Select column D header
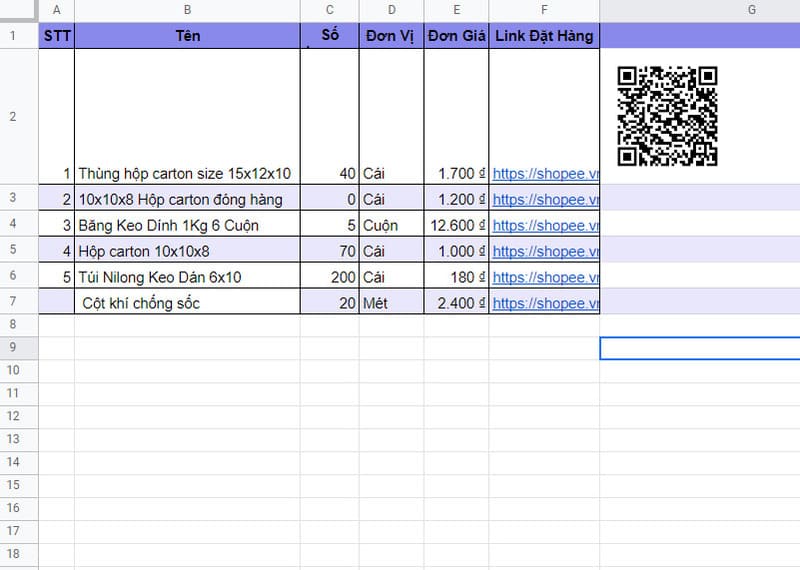This screenshot has width=800, height=570. pyautogui.click(x=391, y=10)
